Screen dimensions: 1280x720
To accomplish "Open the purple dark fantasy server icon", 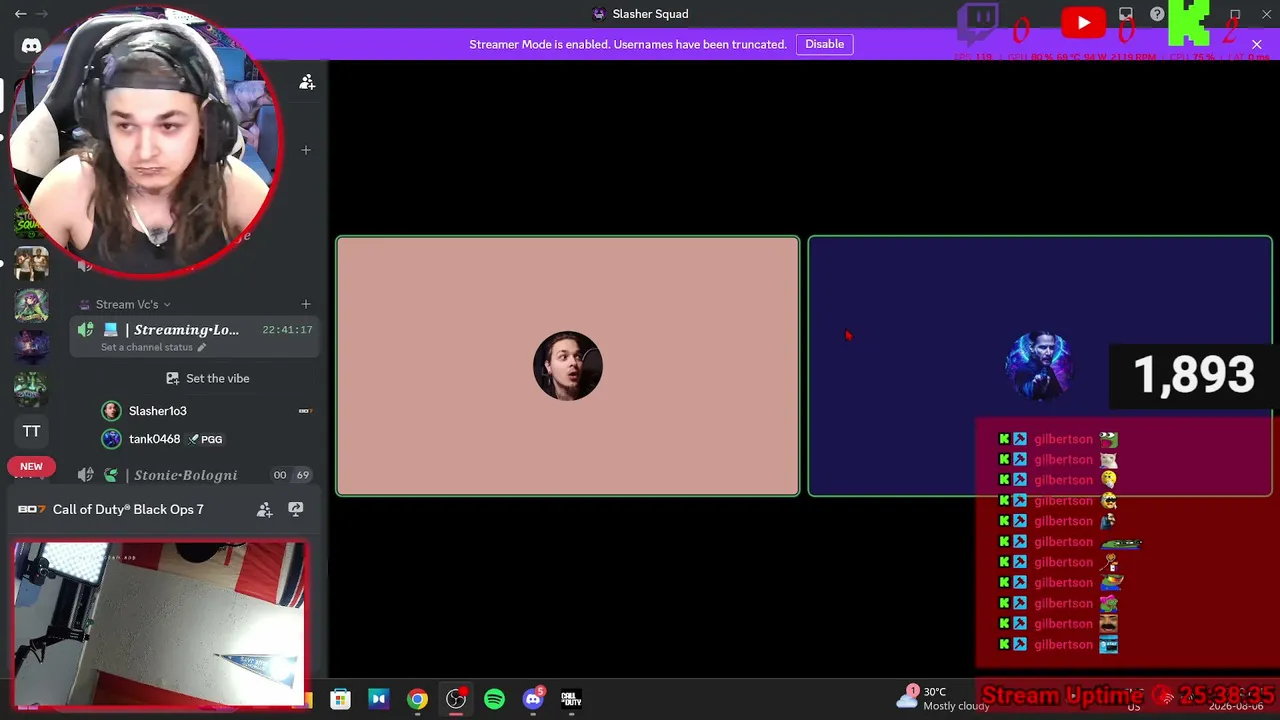I will click(x=31, y=346).
